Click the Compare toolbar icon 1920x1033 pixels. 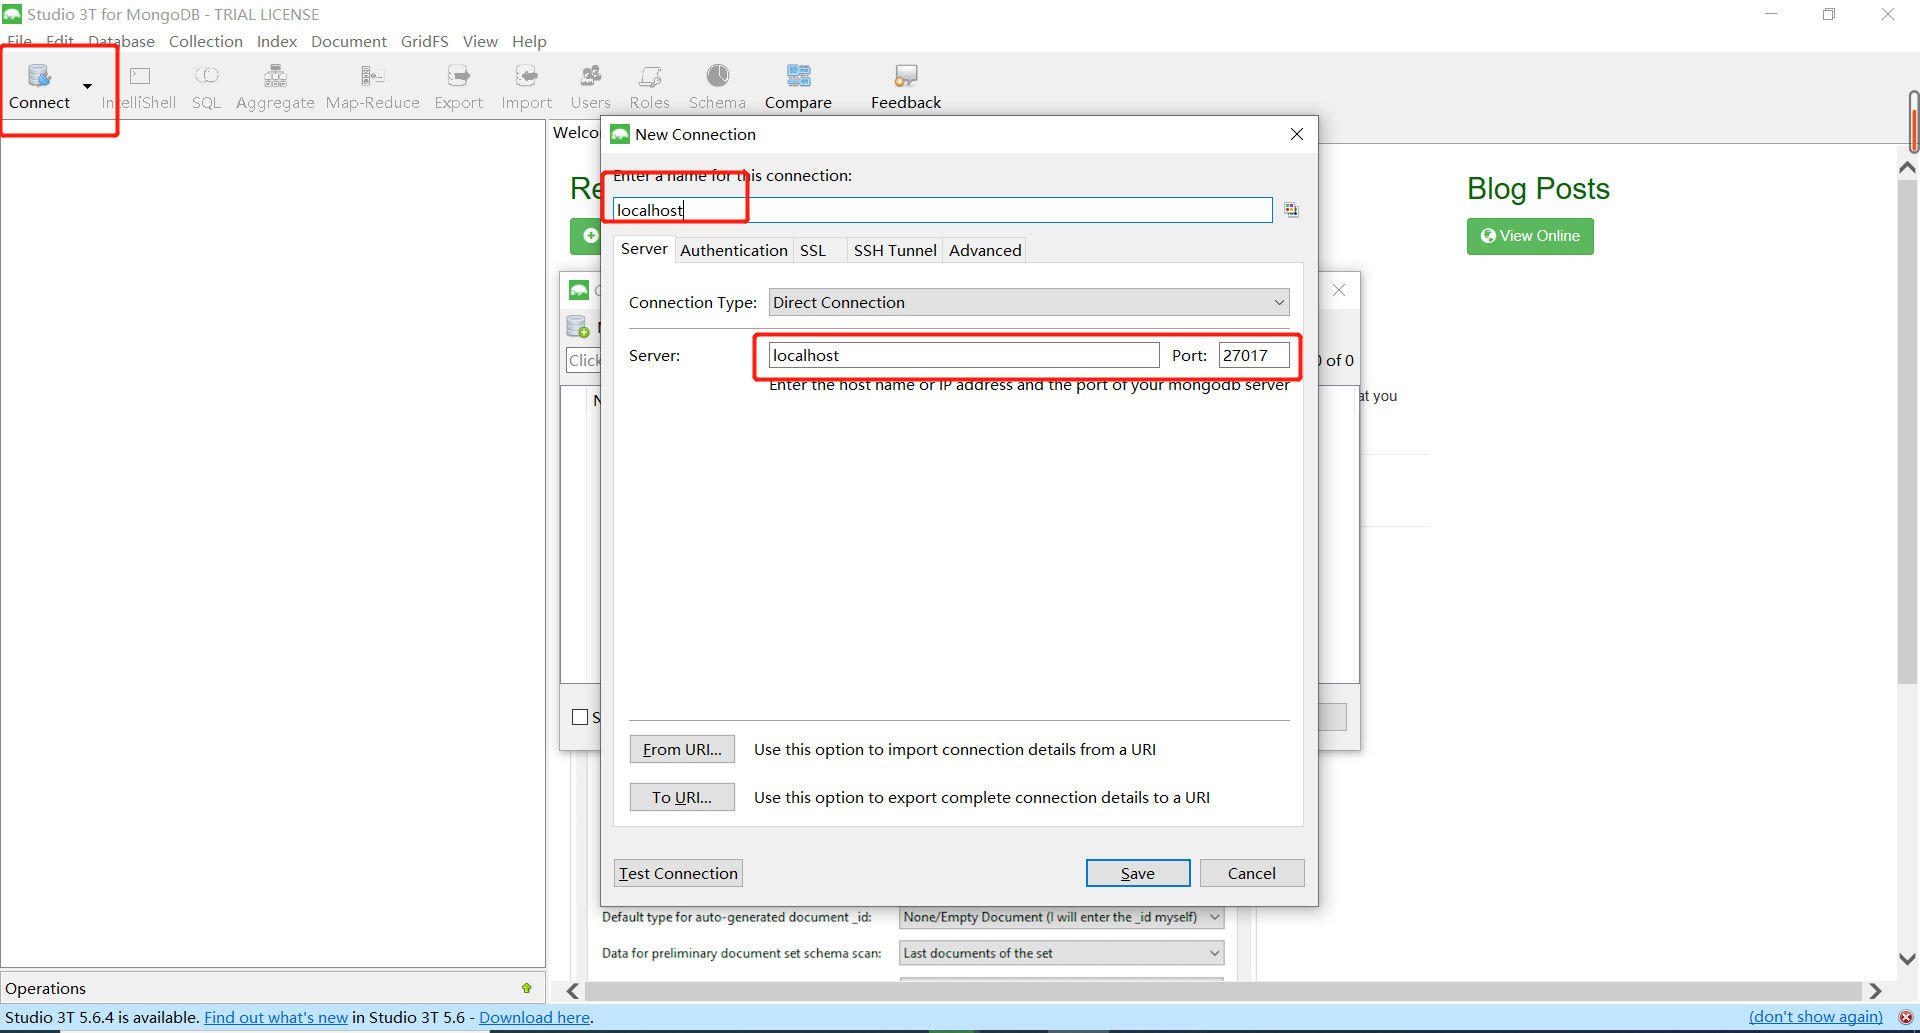(798, 86)
